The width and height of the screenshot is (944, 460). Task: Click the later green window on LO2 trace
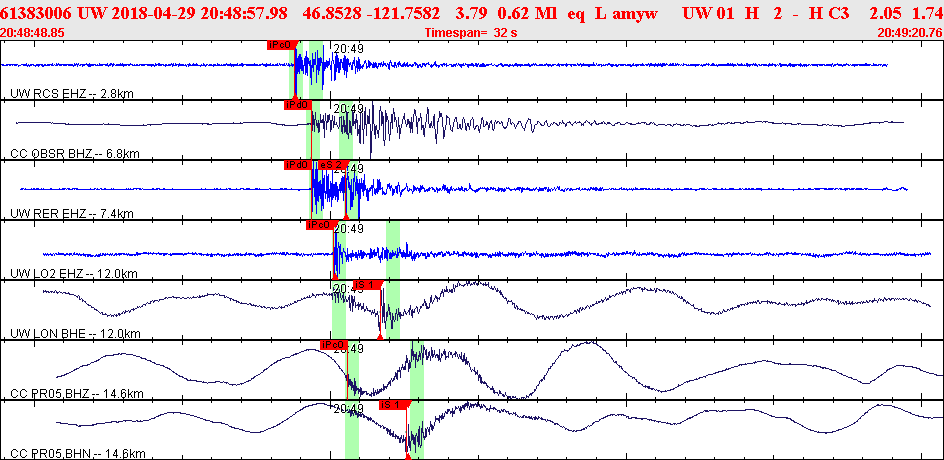coord(393,250)
